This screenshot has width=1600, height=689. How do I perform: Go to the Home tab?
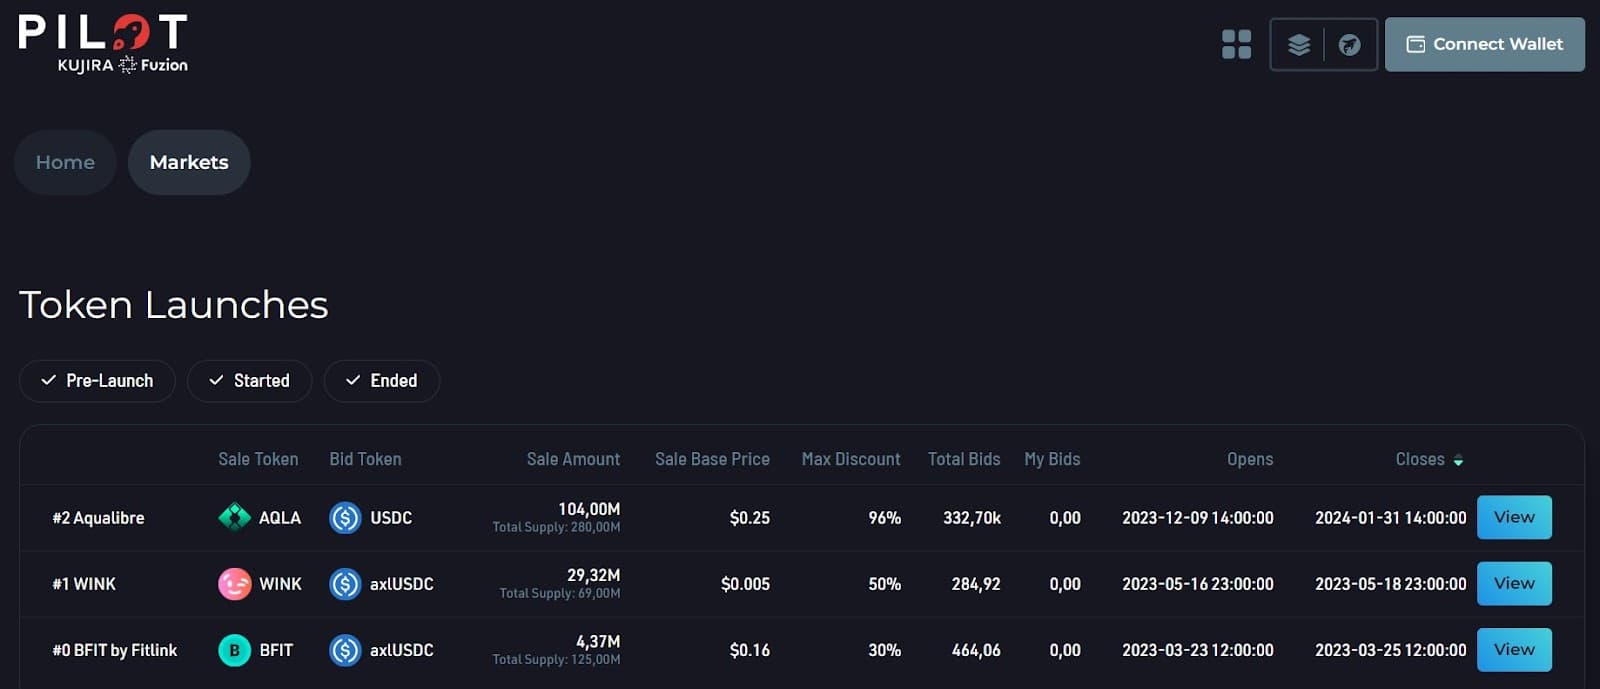click(x=65, y=162)
